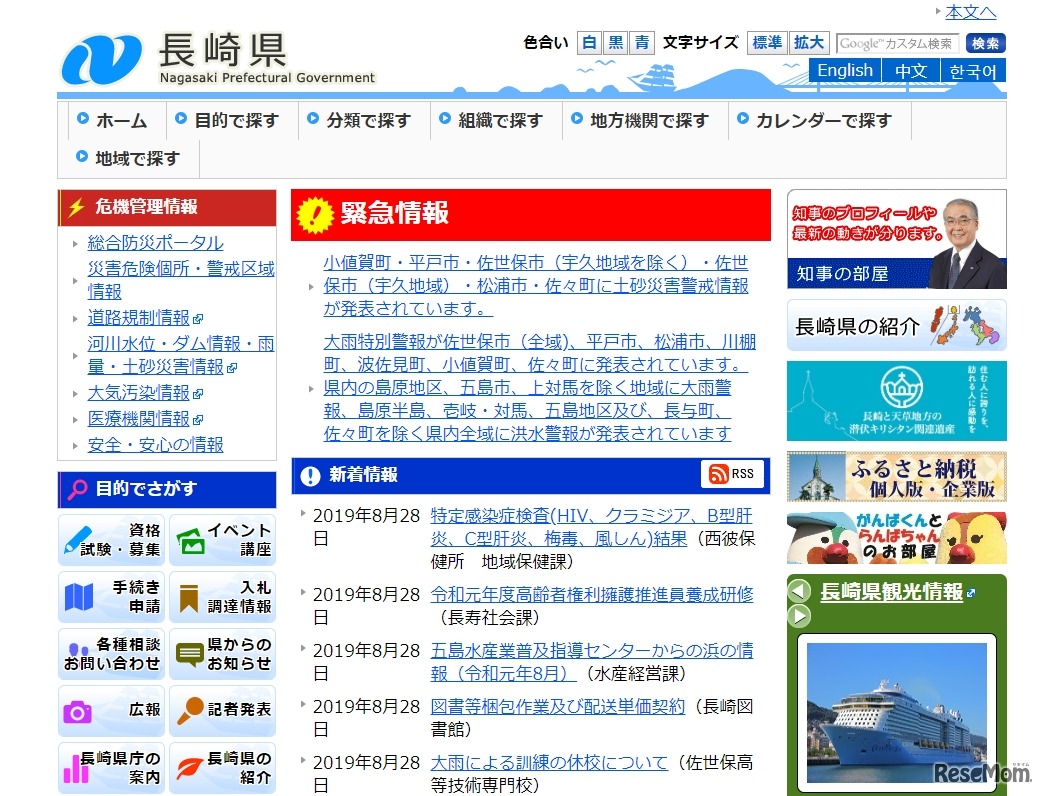
Task: Open 五島水産業普及指導センター news link
Action: tap(592, 661)
